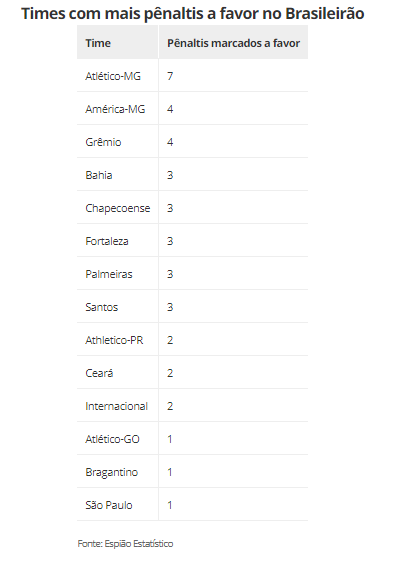Select Athletico-PR in the table
The height and width of the screenshot is (562, 394).
[x=114, y=340]
